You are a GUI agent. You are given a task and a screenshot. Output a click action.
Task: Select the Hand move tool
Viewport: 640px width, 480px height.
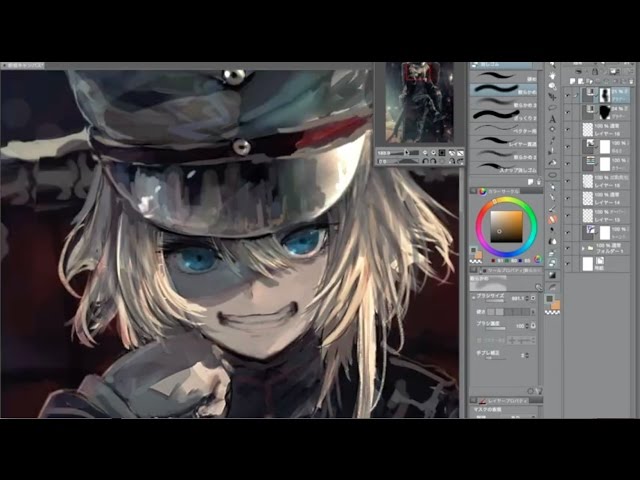pyautogui.click(x=552, y=76)
